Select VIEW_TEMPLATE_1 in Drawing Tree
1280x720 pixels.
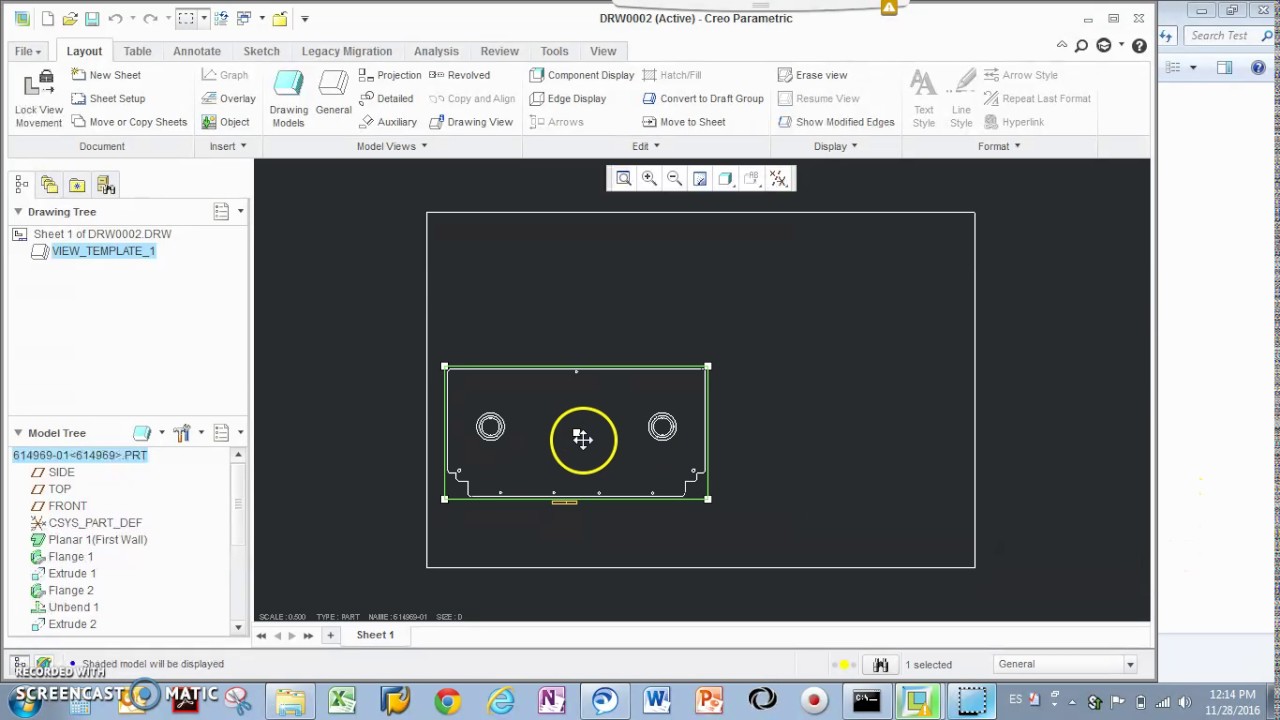click(x=103, y=251)
